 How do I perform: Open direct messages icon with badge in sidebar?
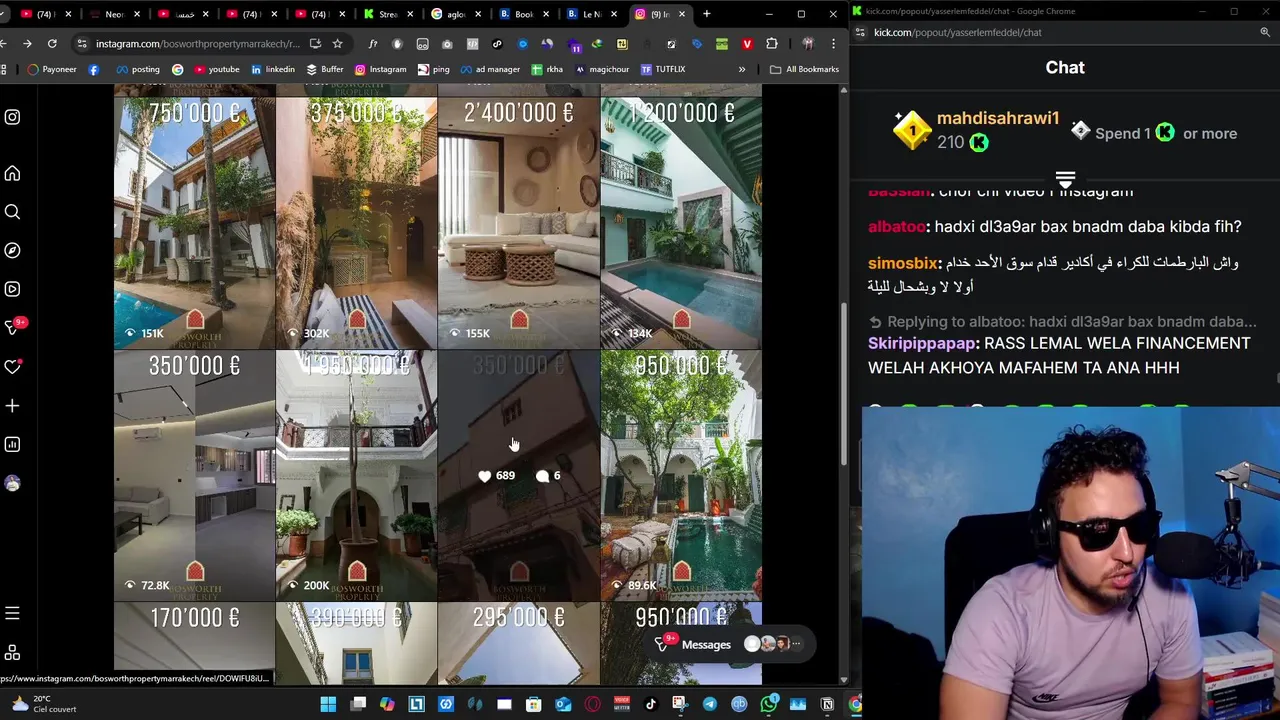14,327
